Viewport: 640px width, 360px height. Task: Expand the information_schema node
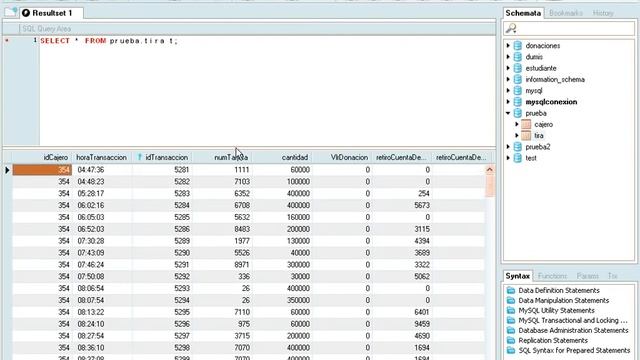[508, 79]
